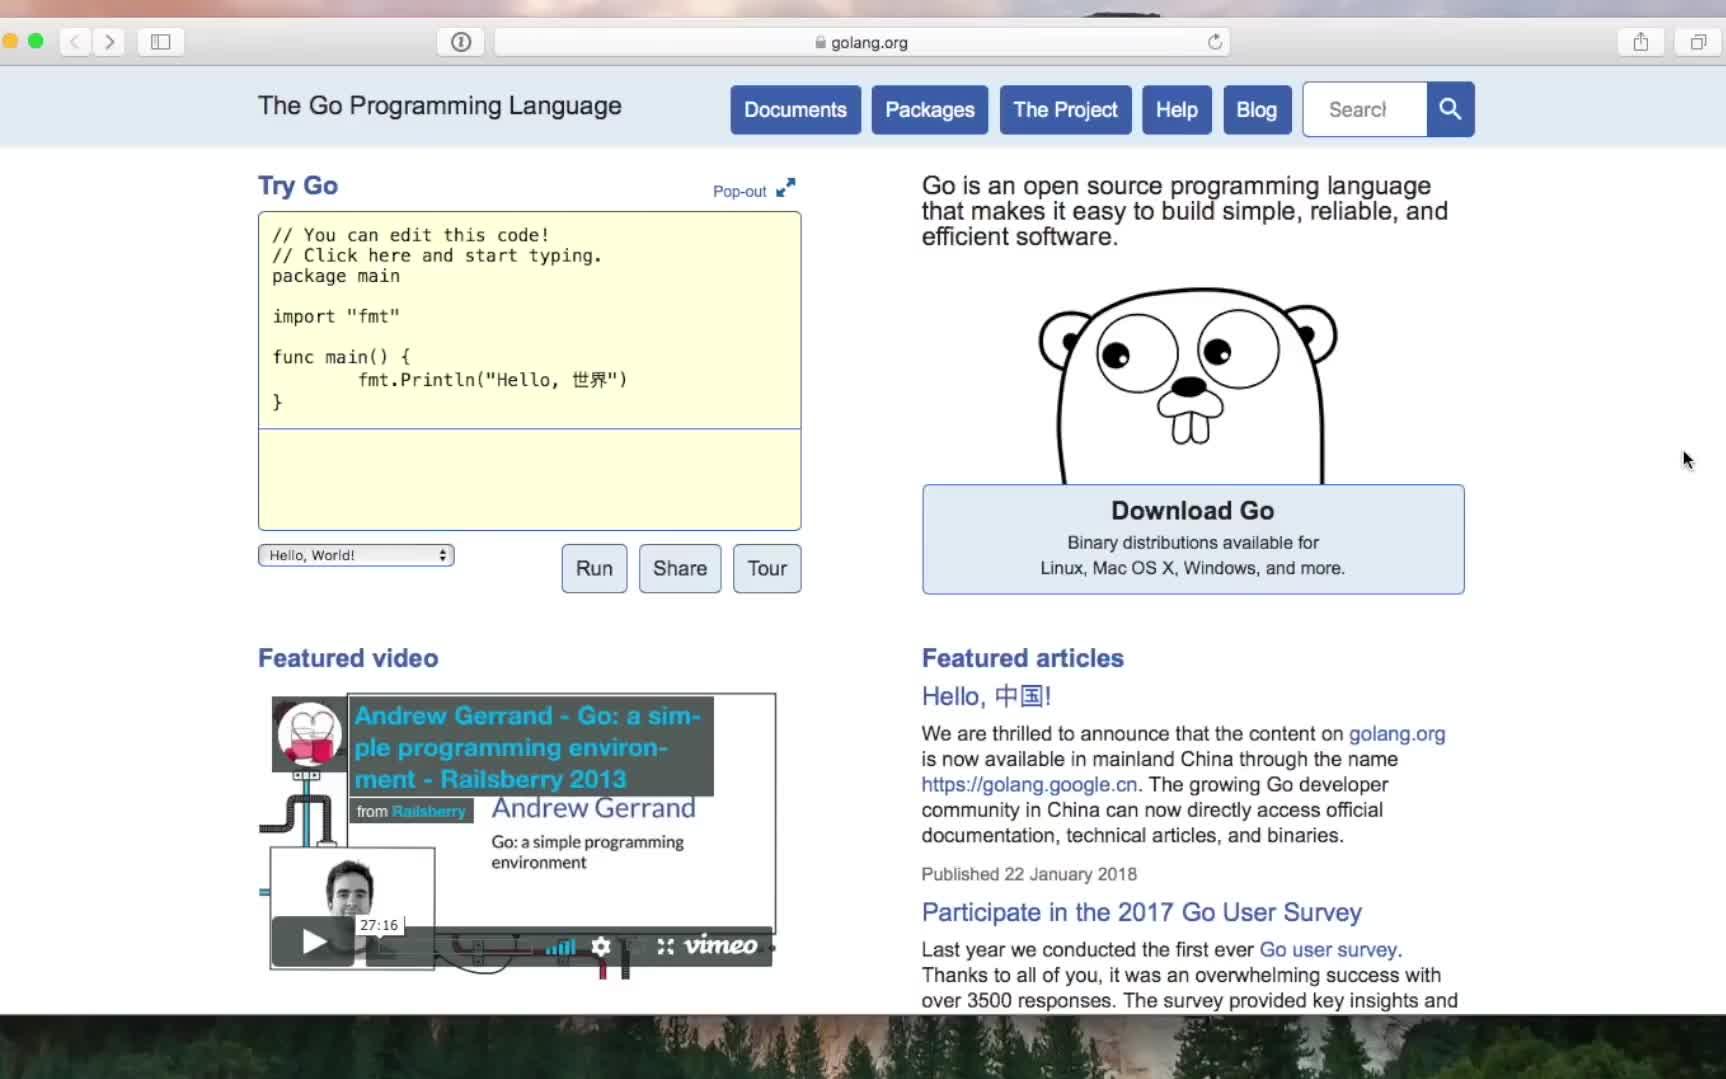Open the Blog menu
The height and width of the screenshot is (1079, 1726).
1256,110
